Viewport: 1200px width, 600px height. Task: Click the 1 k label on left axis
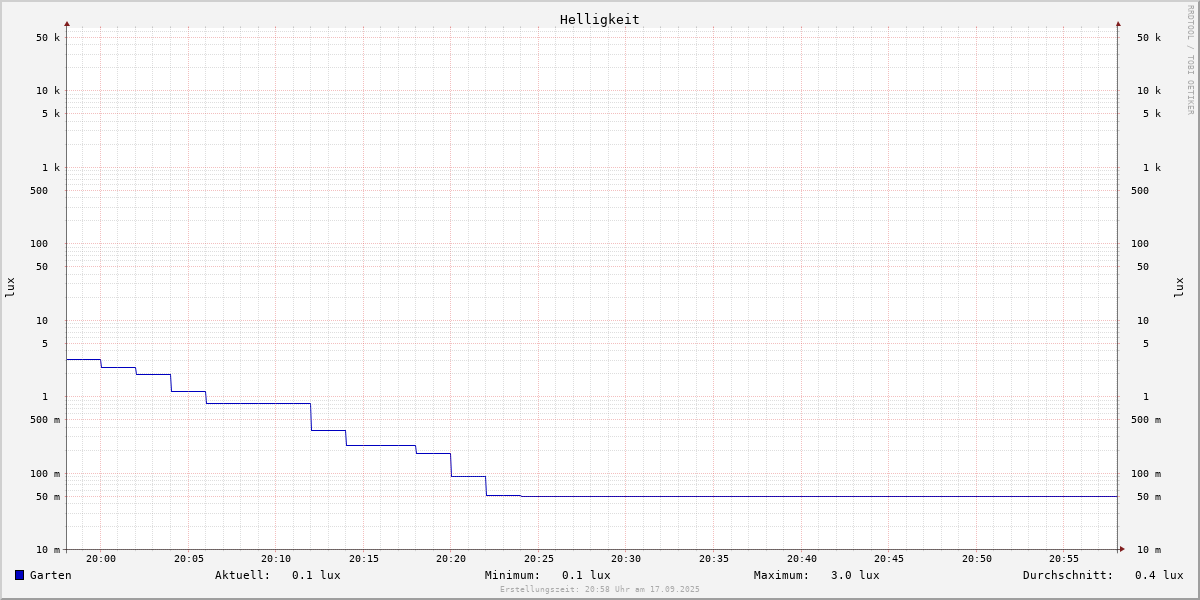(x=51, y=168)
